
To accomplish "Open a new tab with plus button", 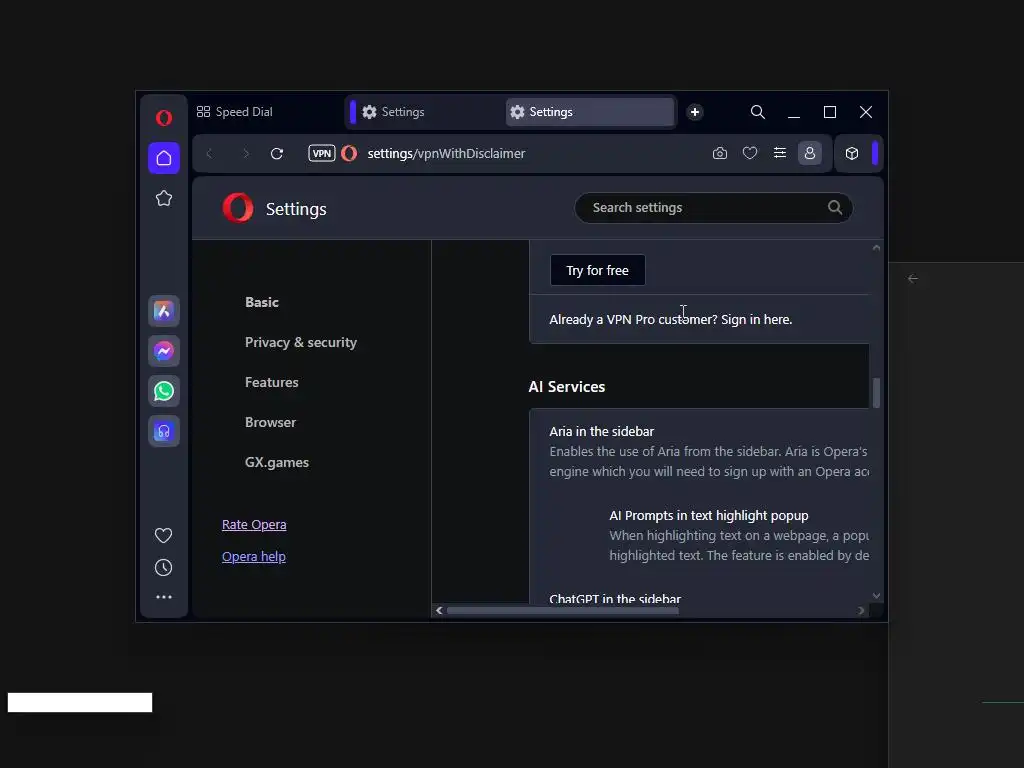I will (695, 112).
